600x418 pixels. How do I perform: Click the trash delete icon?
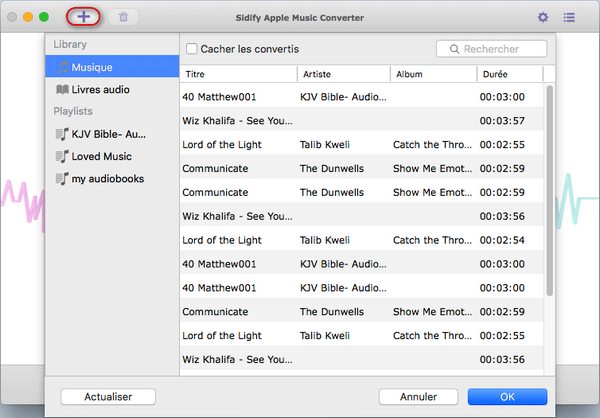coord(123,17)
